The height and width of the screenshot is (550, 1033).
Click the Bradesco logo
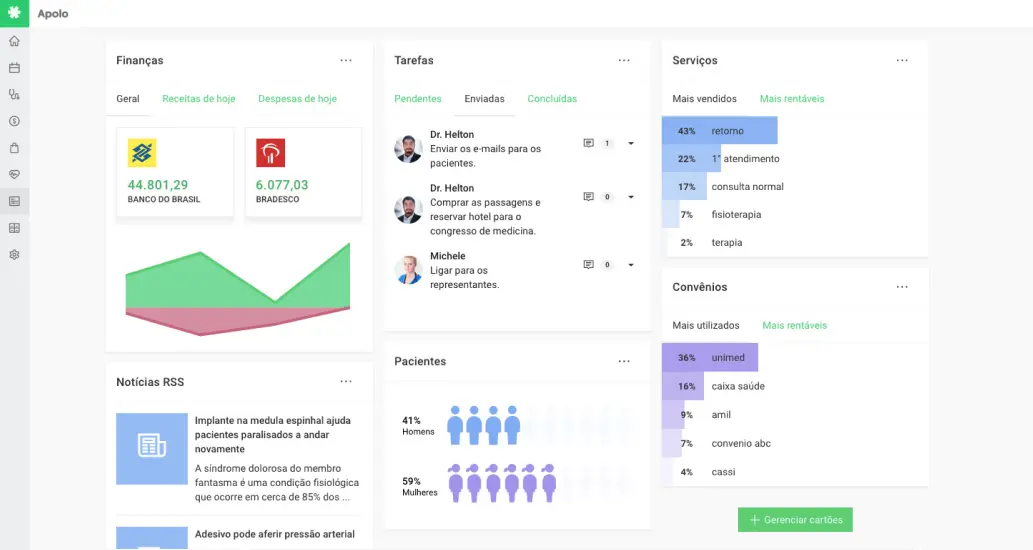[270, 153]
